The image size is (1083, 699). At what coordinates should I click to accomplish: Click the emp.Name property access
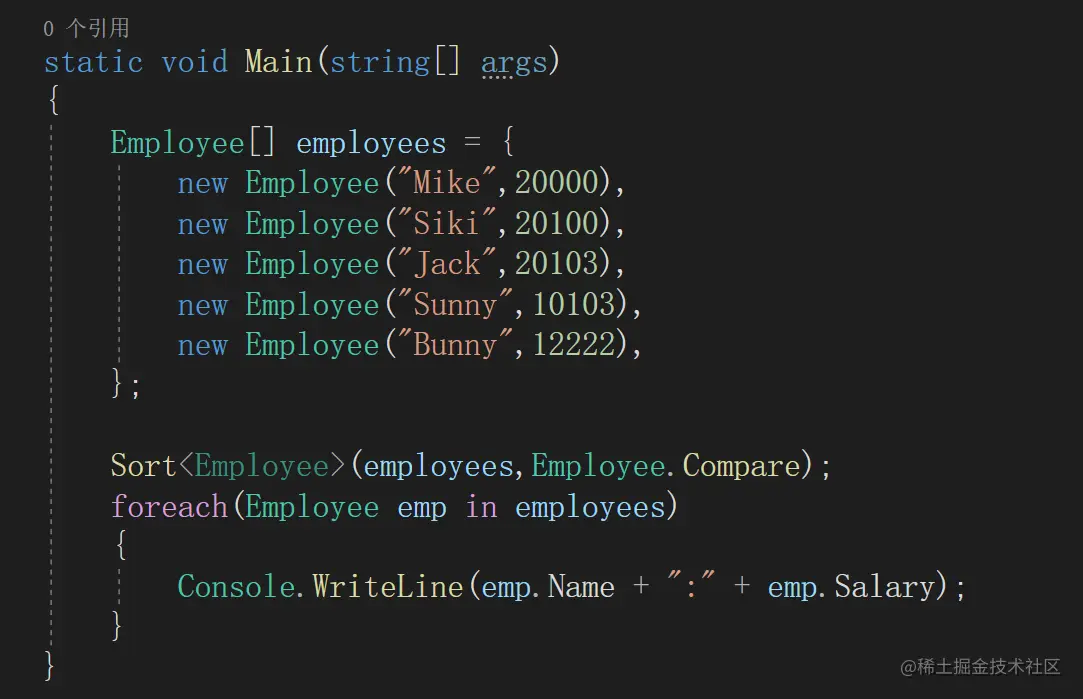[548, 588]
